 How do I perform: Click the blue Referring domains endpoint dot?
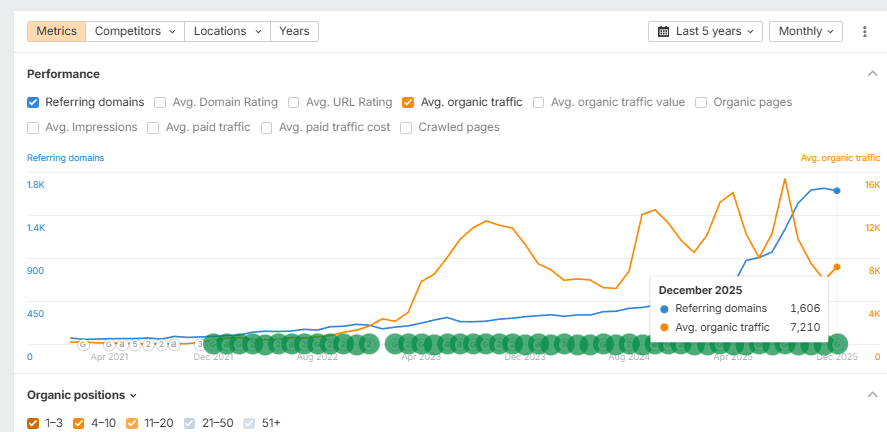tap(837, 190)
